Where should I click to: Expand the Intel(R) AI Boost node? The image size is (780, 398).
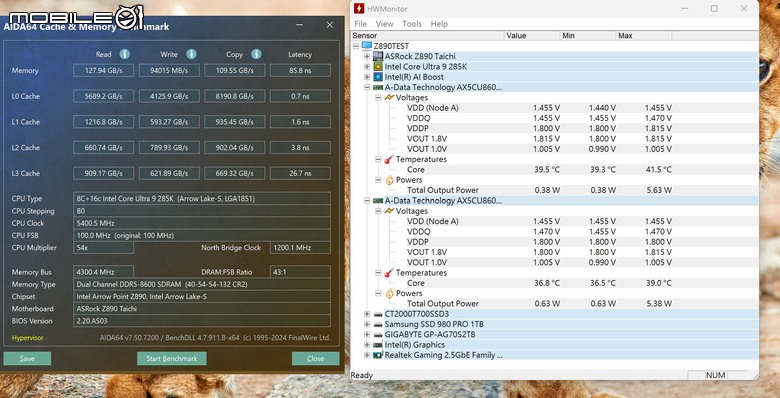click(x=367, y=77)
